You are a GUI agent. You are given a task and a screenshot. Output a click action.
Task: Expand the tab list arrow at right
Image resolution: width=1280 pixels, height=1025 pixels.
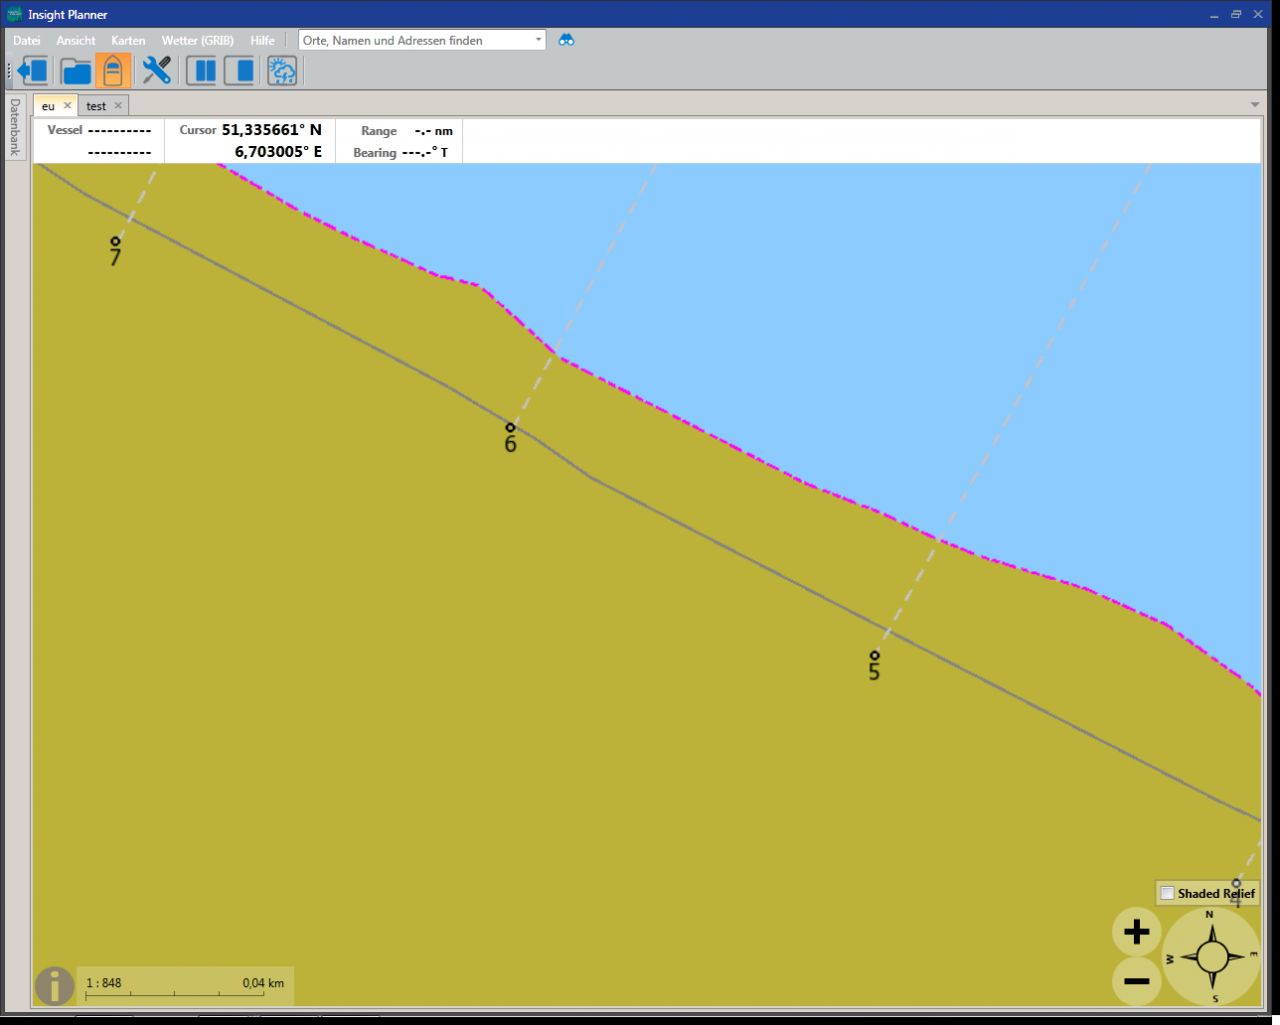(x=1255, y=105)
